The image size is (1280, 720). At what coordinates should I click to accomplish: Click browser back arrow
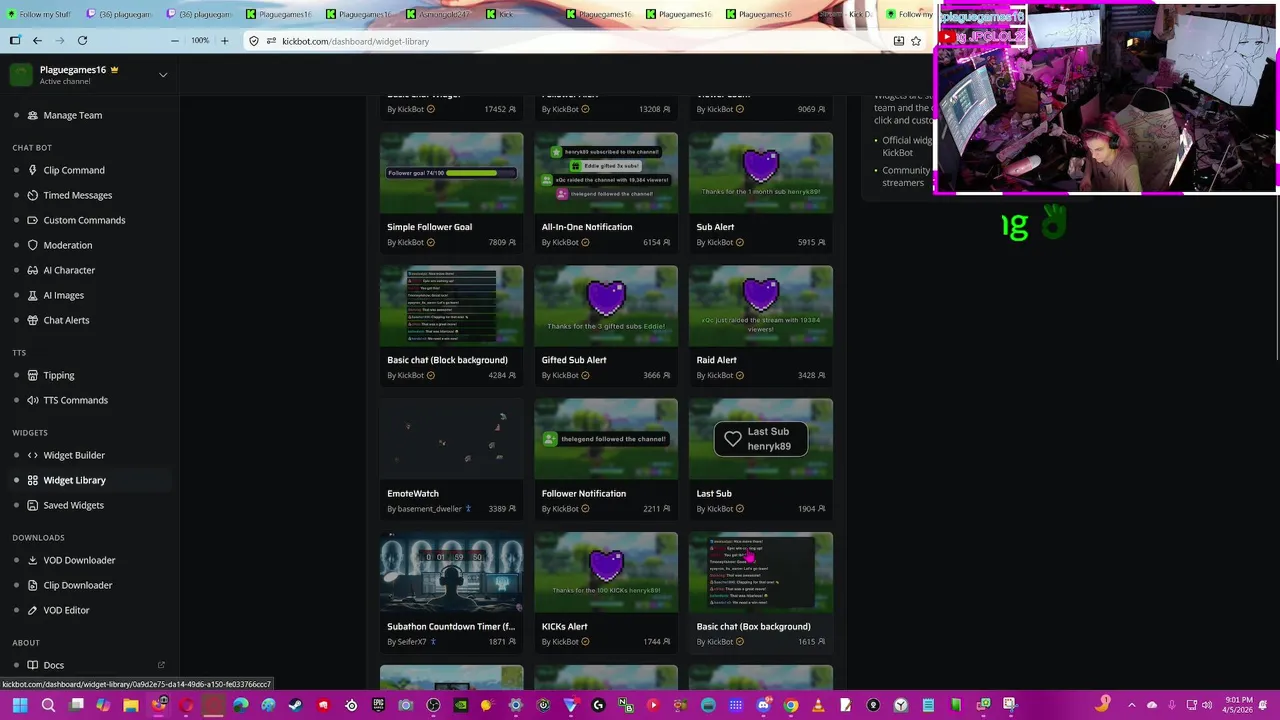click(x=37, y=41)
